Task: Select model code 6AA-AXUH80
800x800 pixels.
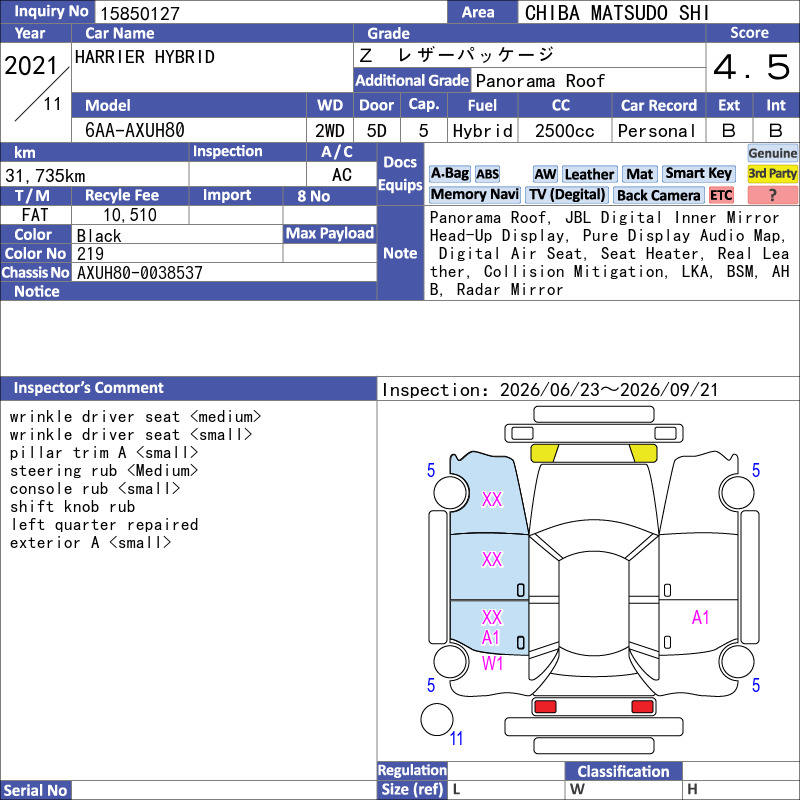Action: tap(135, 131)
